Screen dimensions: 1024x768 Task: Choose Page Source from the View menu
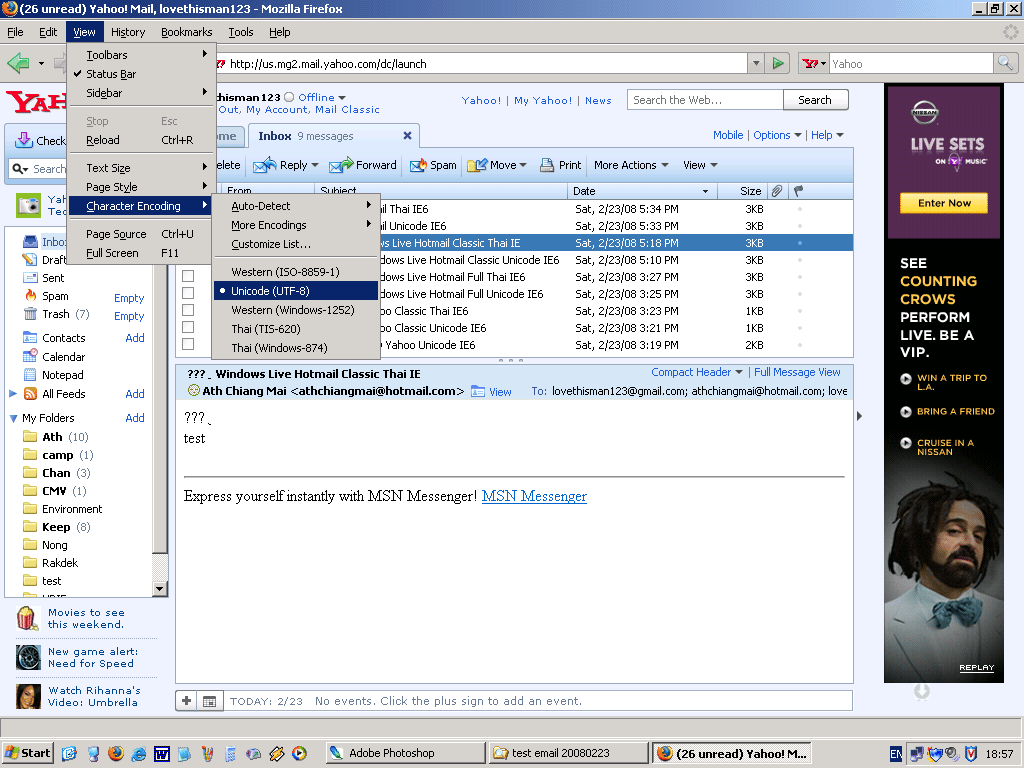click(x=140, y=234)
